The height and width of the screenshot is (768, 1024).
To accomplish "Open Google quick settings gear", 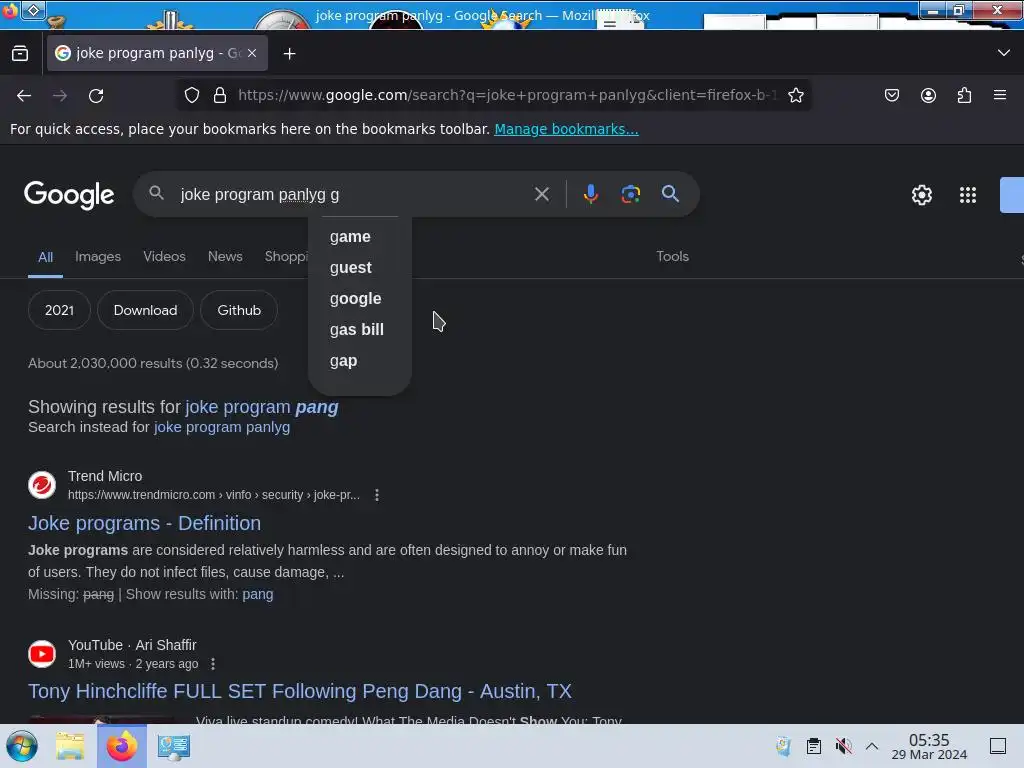I will pos(921,195).
